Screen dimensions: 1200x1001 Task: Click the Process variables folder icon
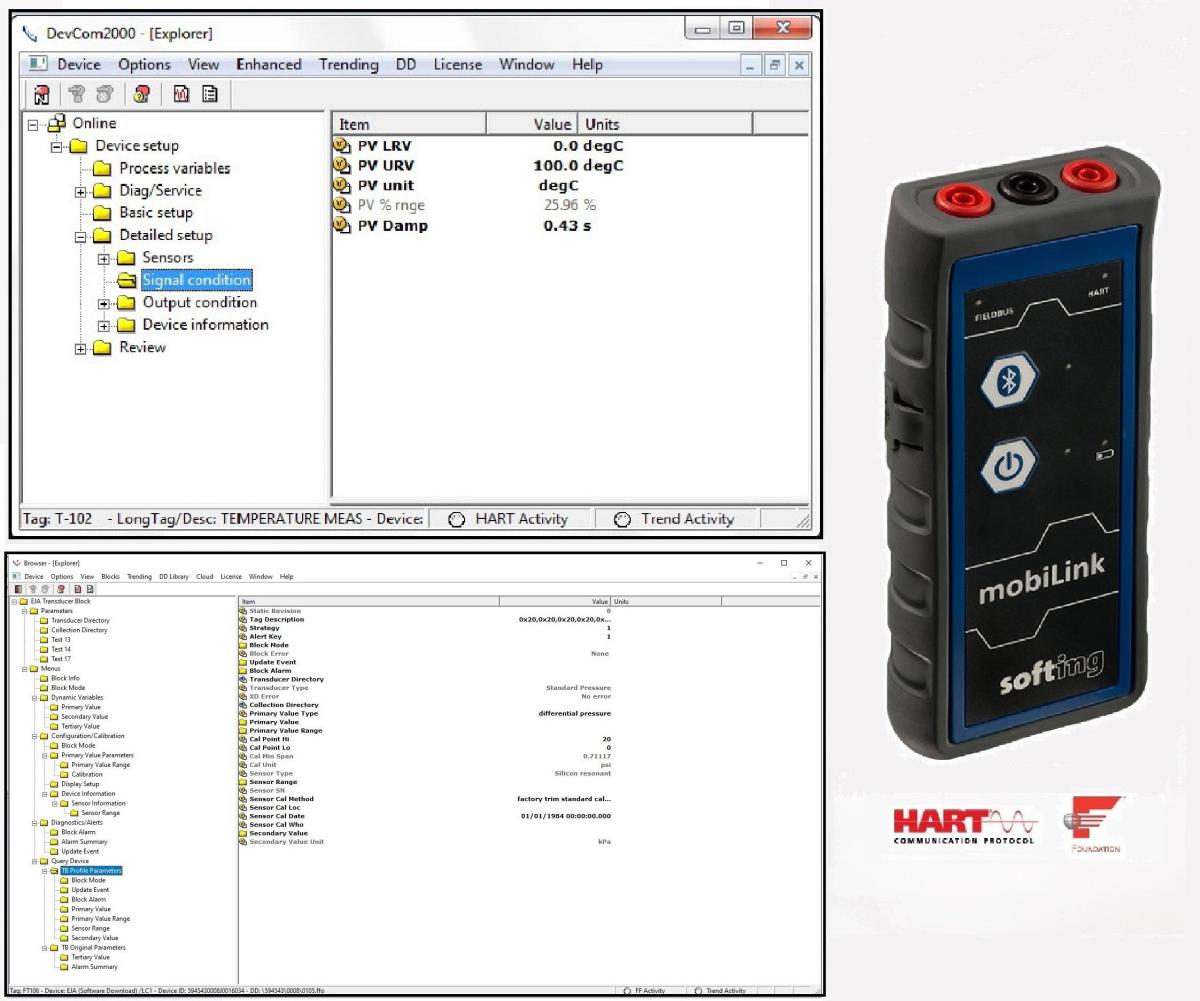[102, 168]
